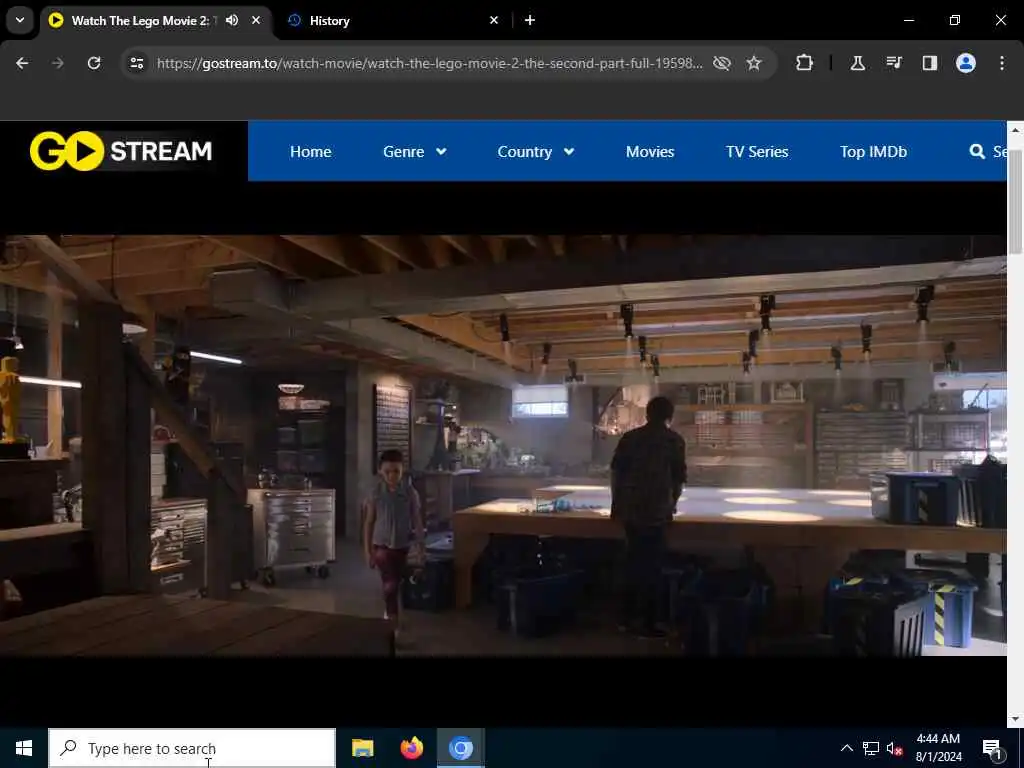Open the tab search dropdown arrow
The image size is (1024, 768).
point(20,20)
